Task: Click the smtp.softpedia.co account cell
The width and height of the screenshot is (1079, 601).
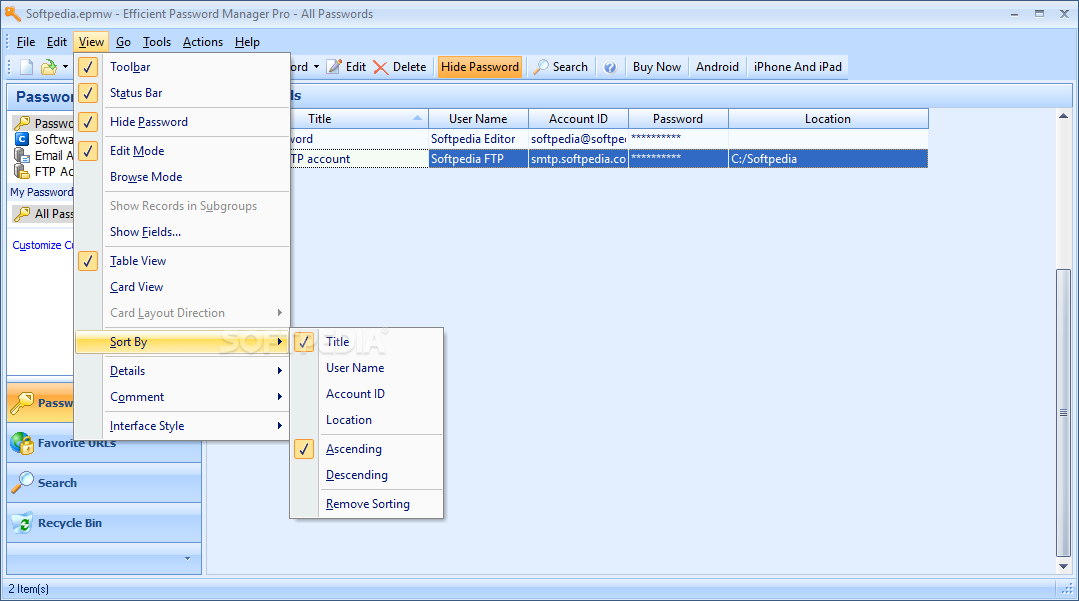Action: point(578,159)
